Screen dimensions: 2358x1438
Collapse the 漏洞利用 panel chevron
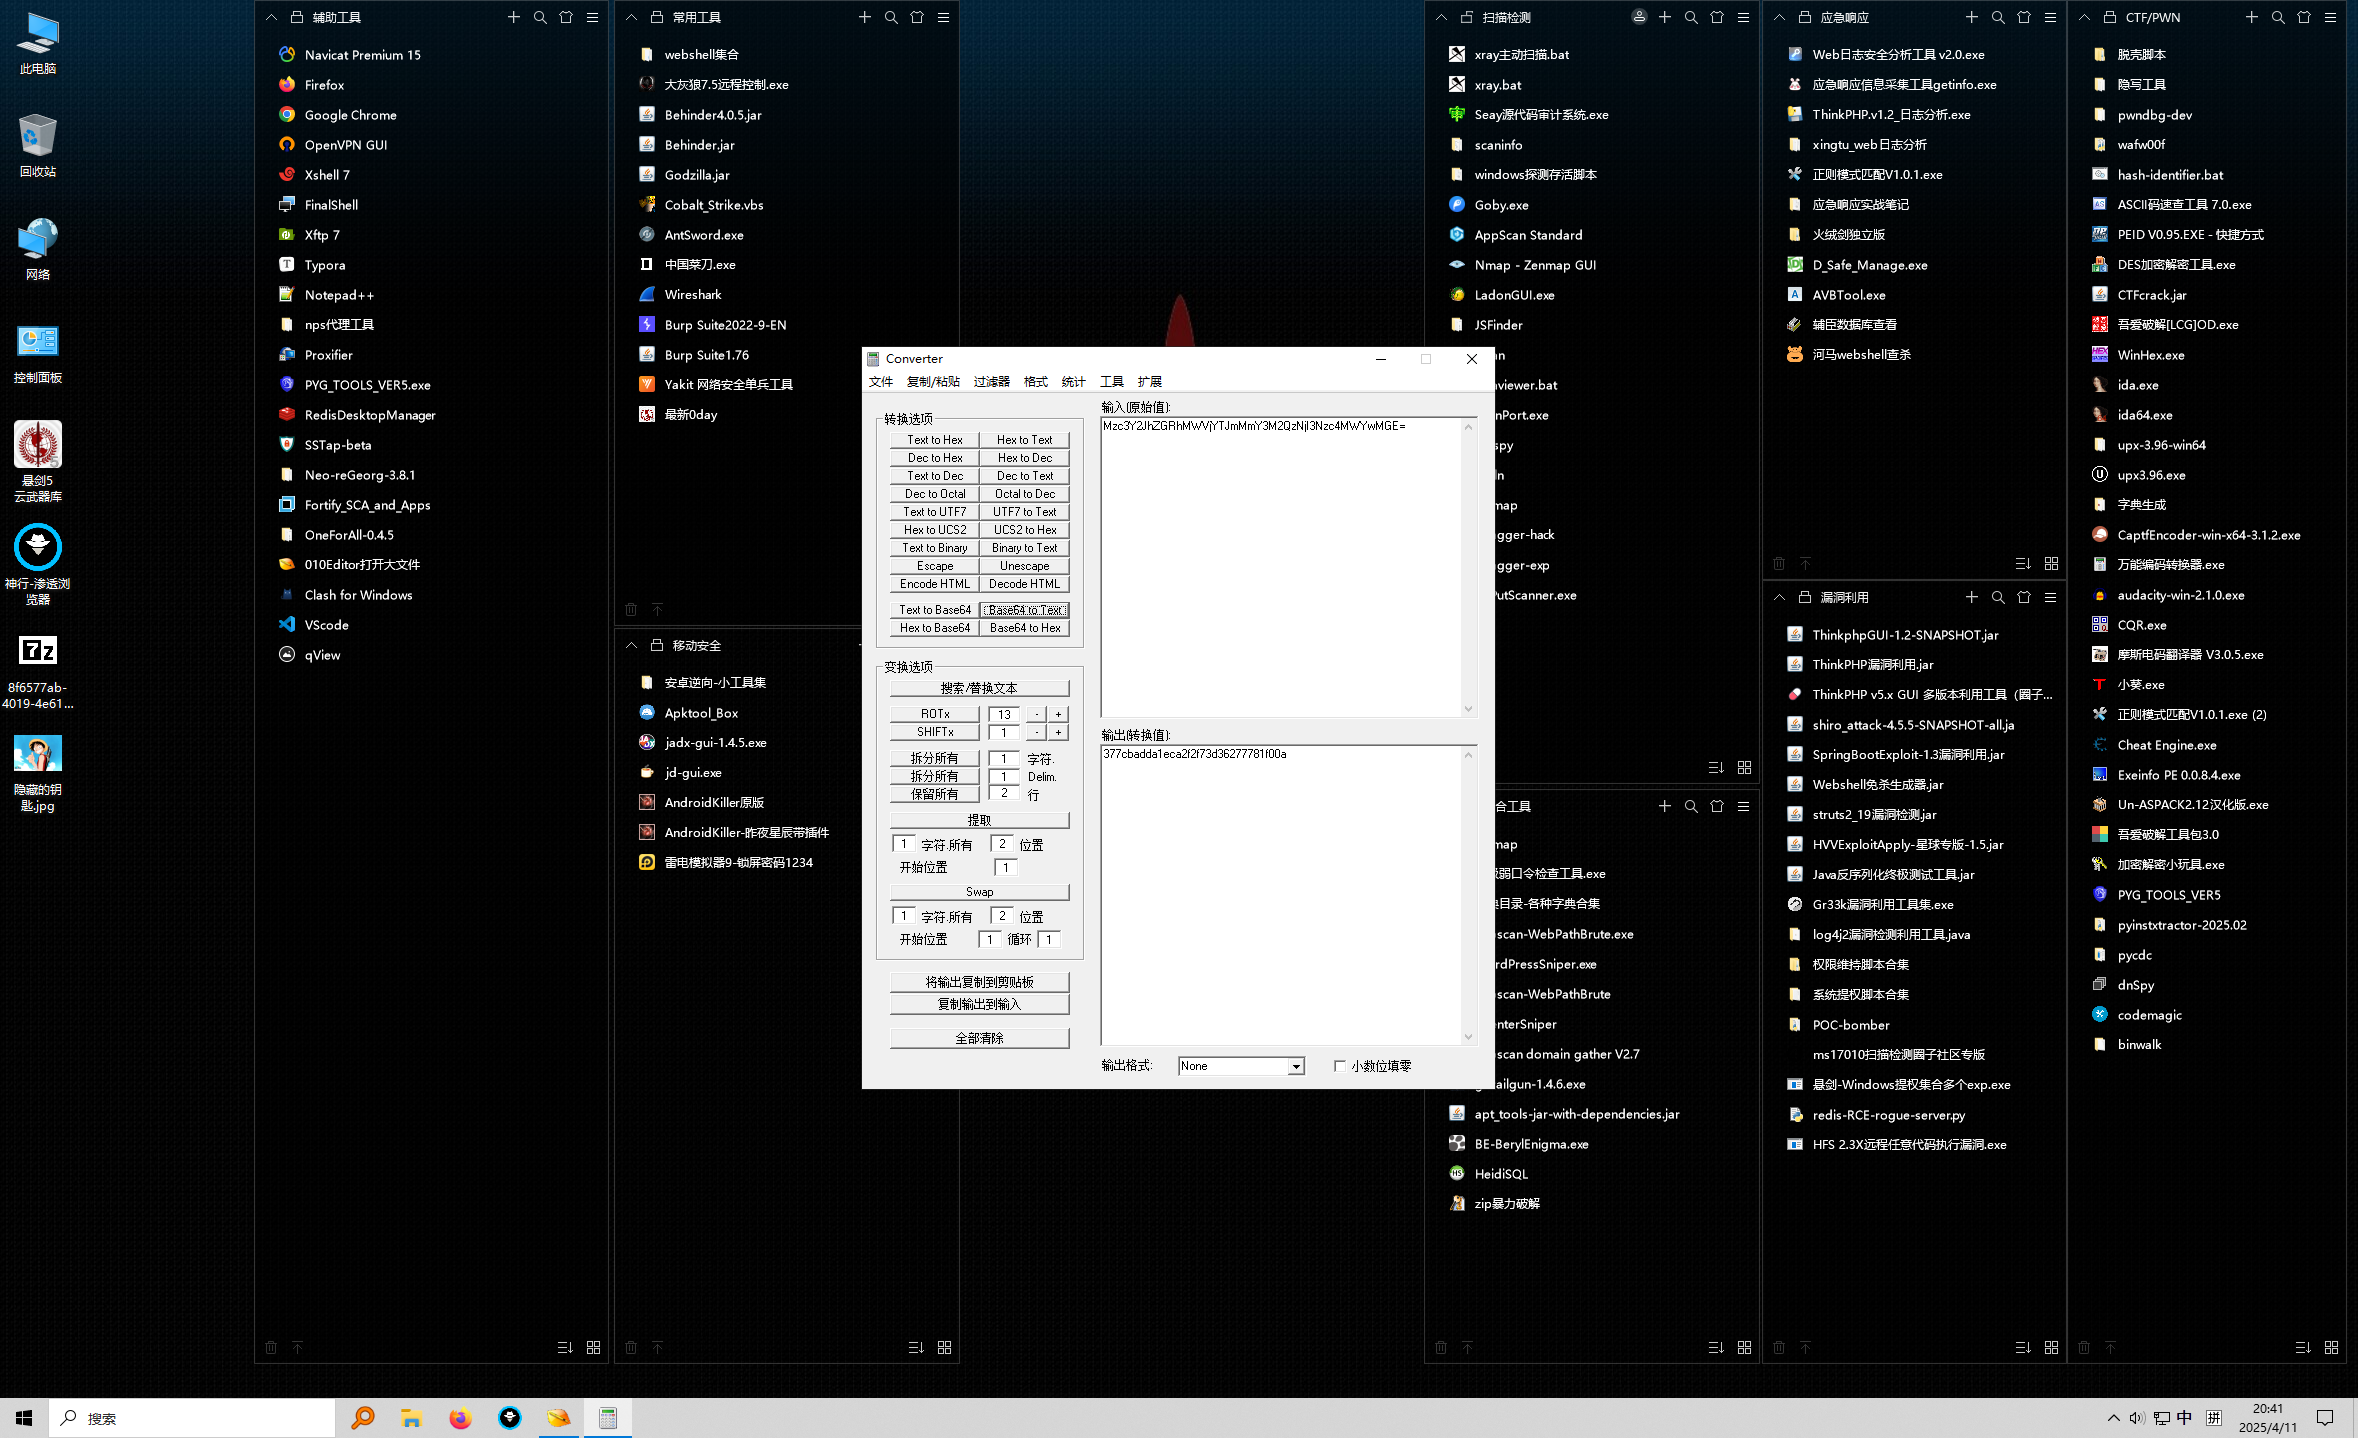(x=1779, y=597)
